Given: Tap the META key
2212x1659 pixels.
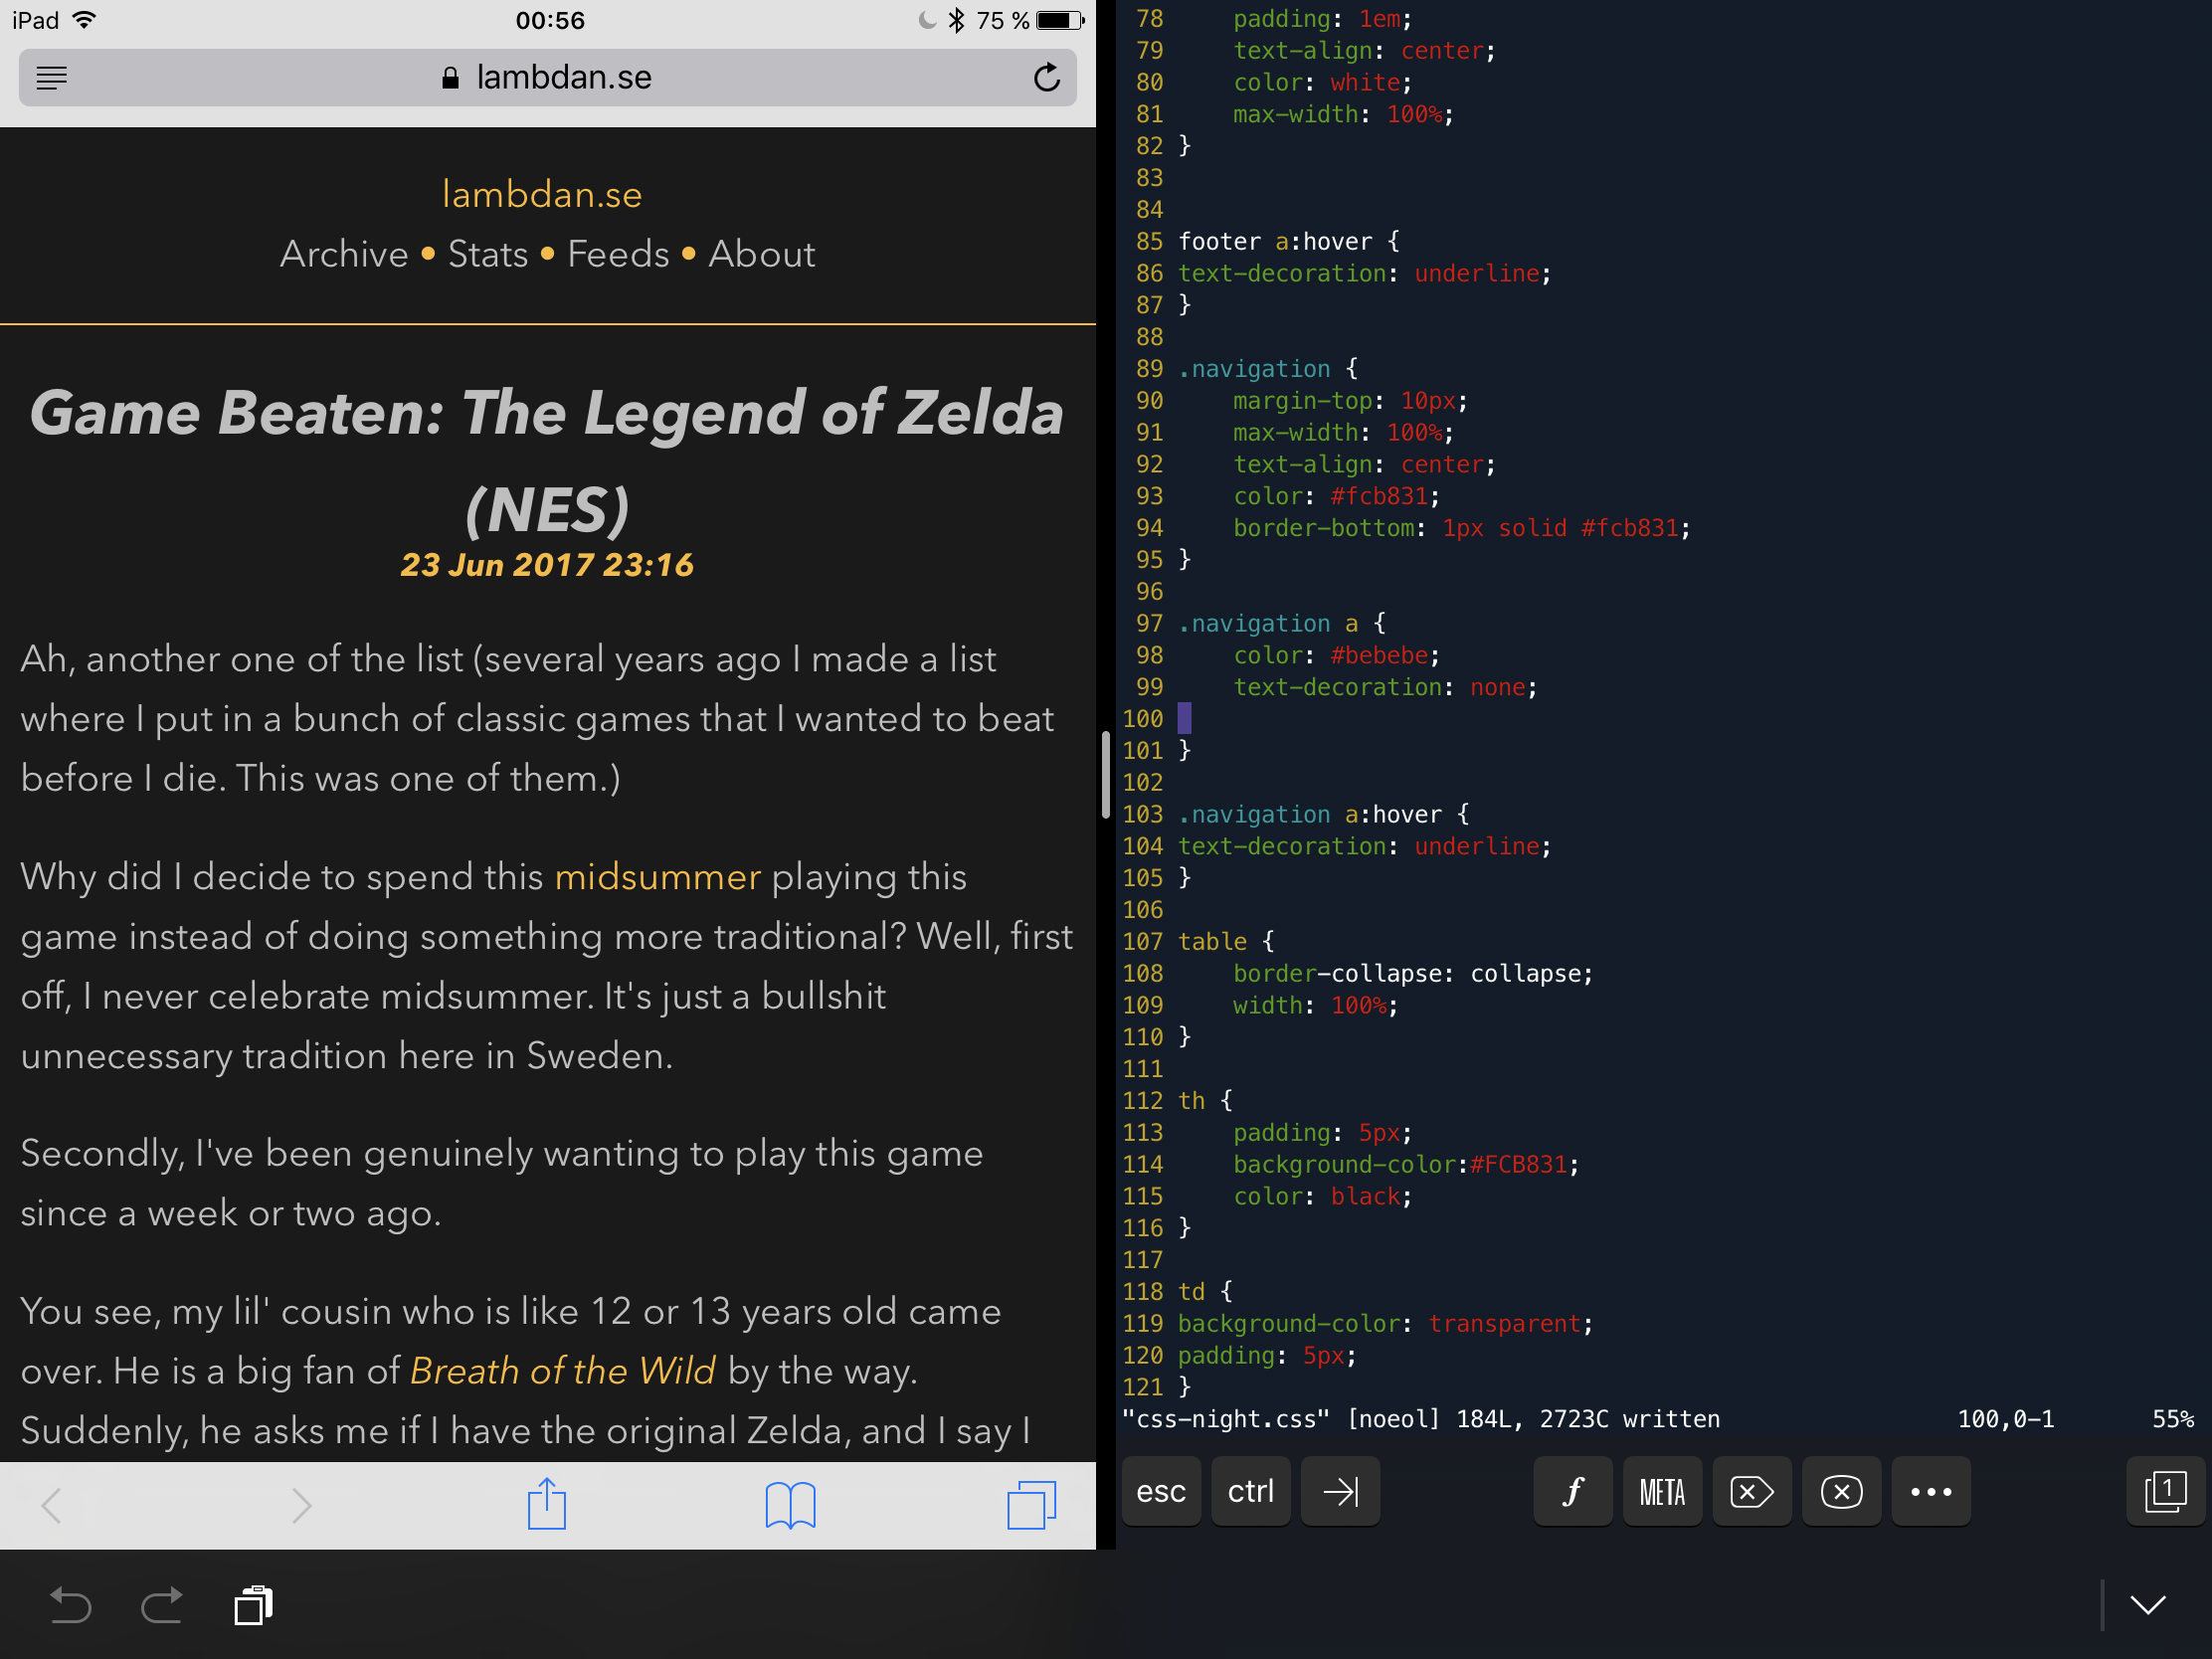Looking at the screenshot, I should click(1662, 1491).
